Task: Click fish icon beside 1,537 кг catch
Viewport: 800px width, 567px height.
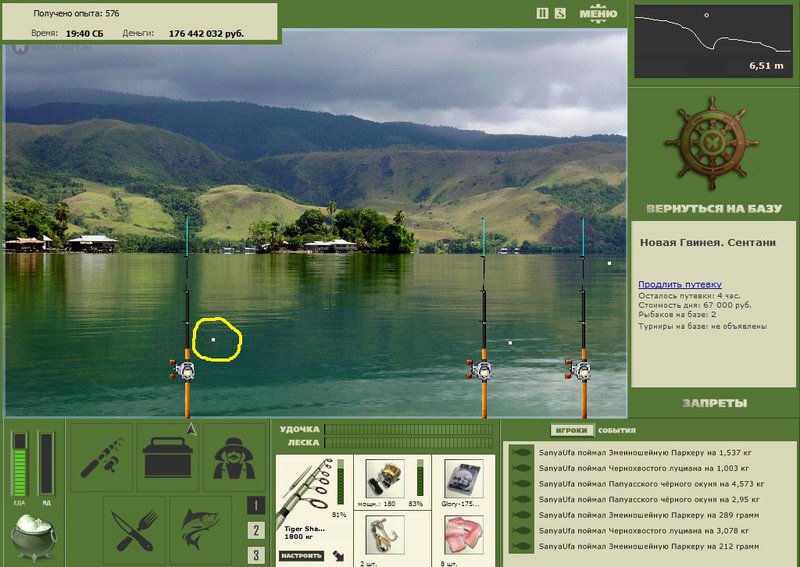Action: click(x=521, y=452)
